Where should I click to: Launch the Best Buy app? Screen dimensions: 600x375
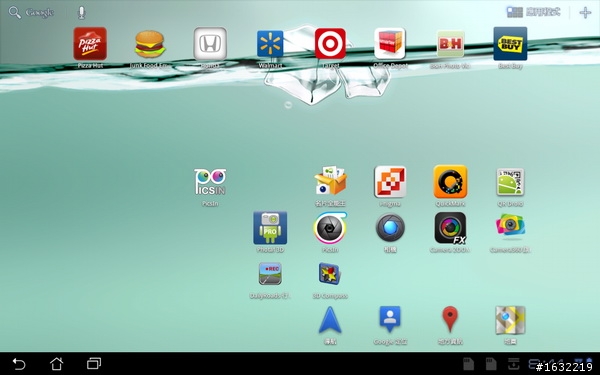510,44
